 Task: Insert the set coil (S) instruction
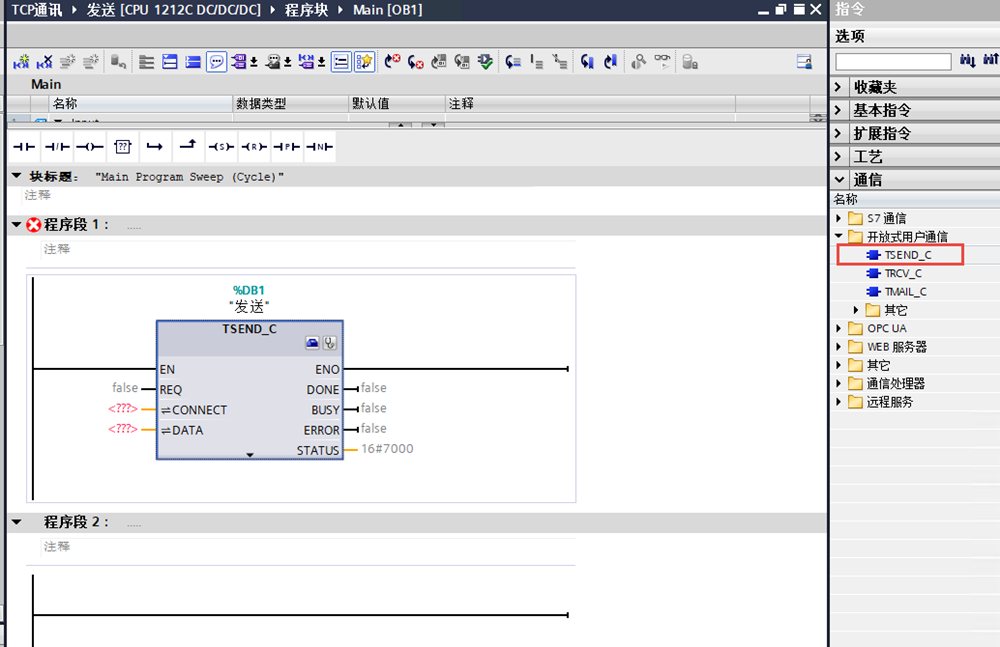pos(221,147)
